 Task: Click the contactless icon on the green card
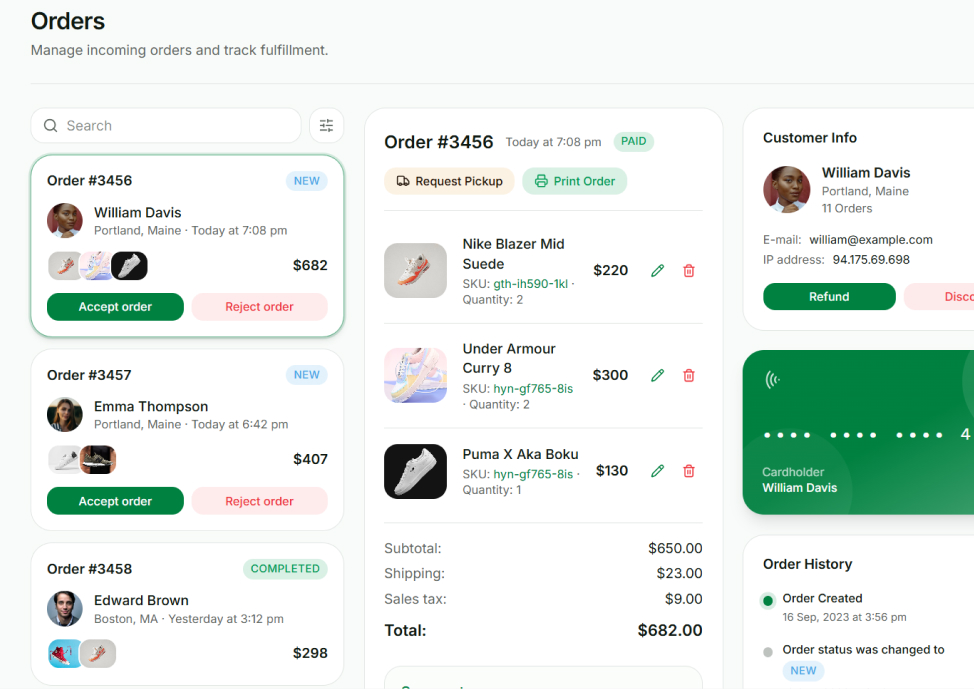772,379
